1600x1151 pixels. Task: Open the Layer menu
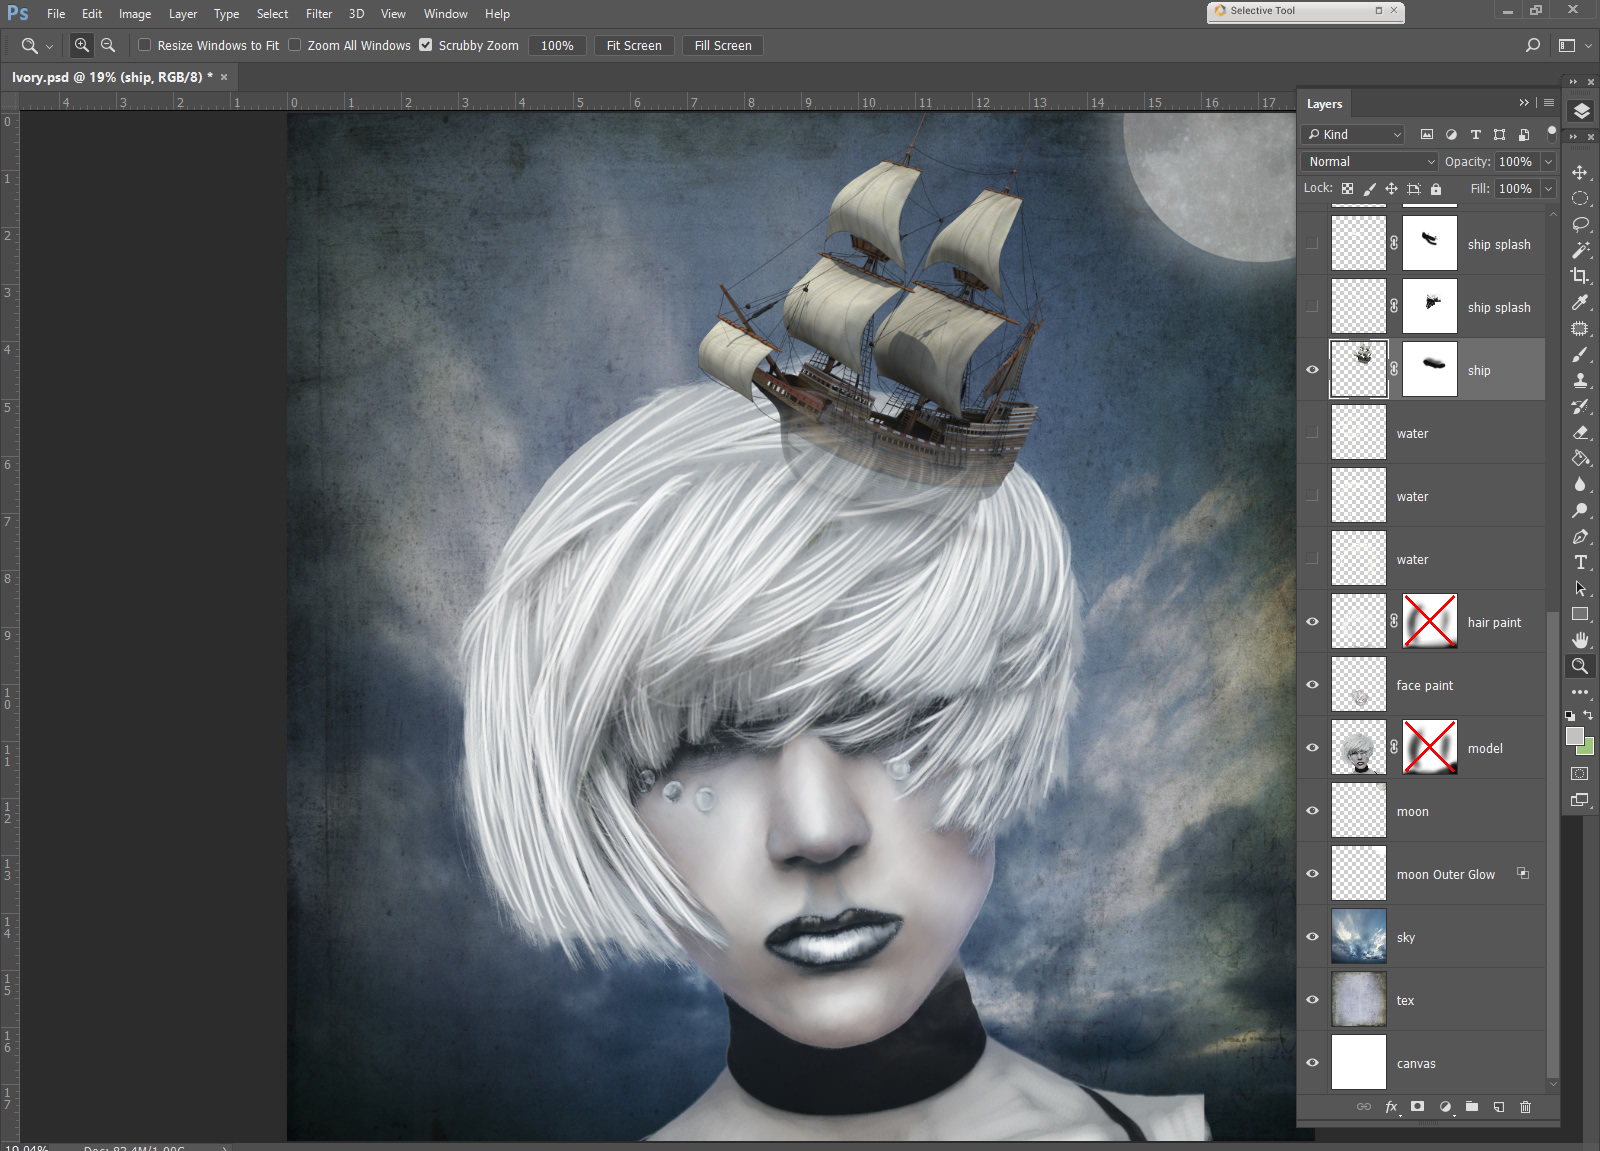click(x=182, y=14)
